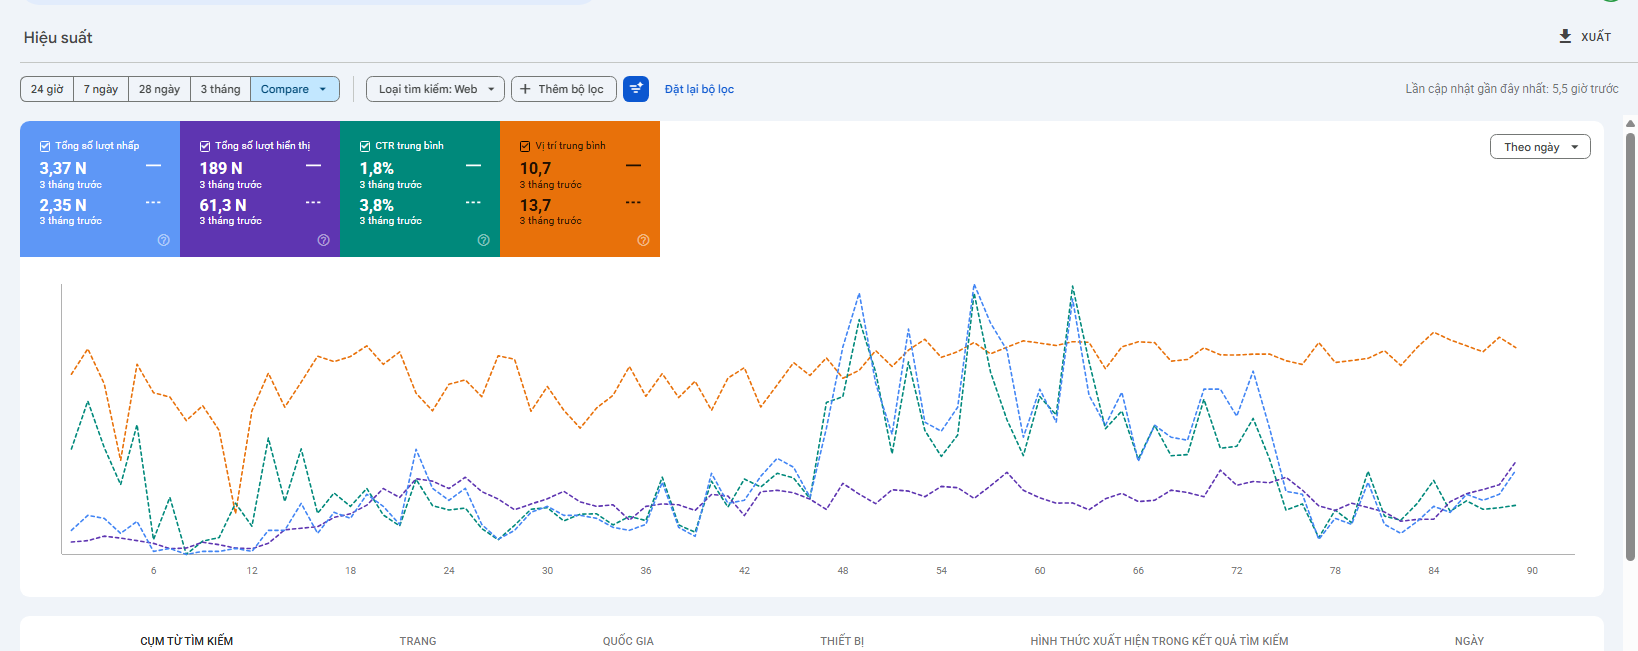1638x651 pixels.
Task: Click last updated 5,5 giờ trước text
Action: click(x=1512, y=89)
